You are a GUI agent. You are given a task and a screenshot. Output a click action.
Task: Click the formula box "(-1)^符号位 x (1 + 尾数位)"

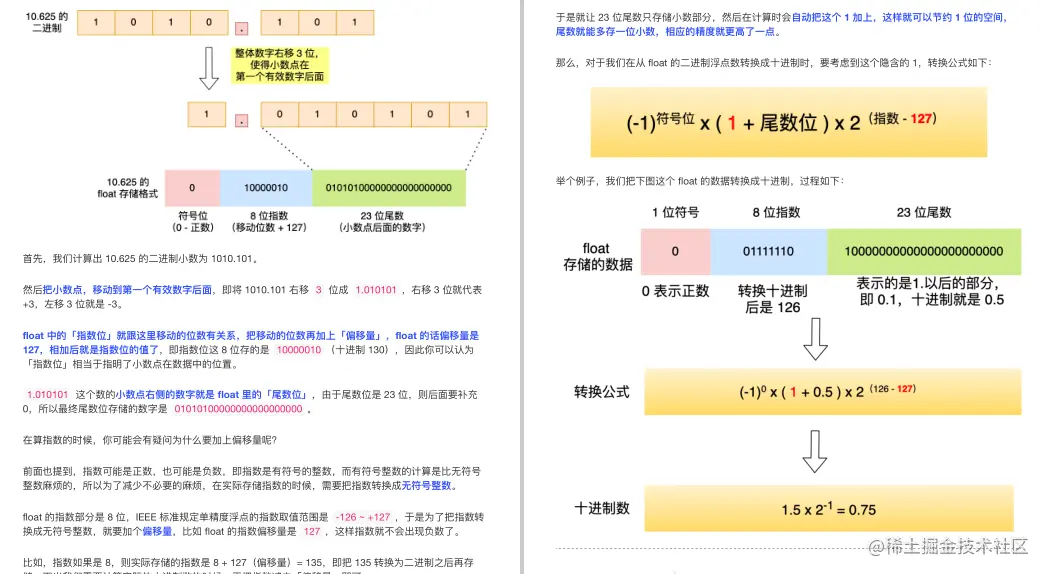789,122
